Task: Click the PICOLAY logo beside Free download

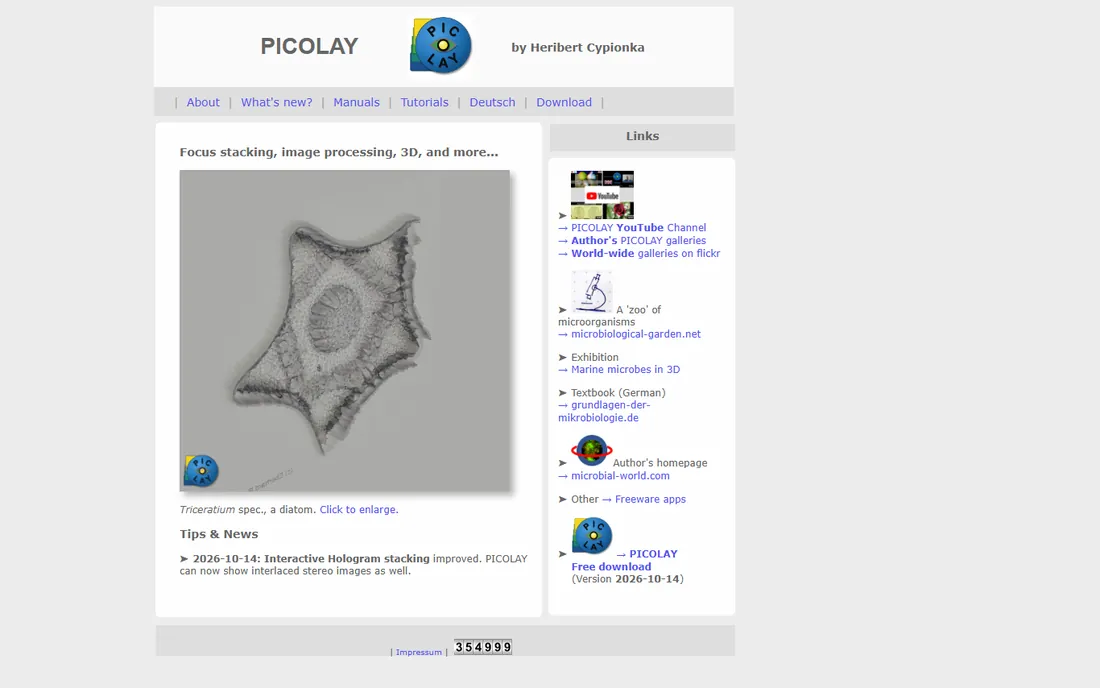Action: pos(592,536)
